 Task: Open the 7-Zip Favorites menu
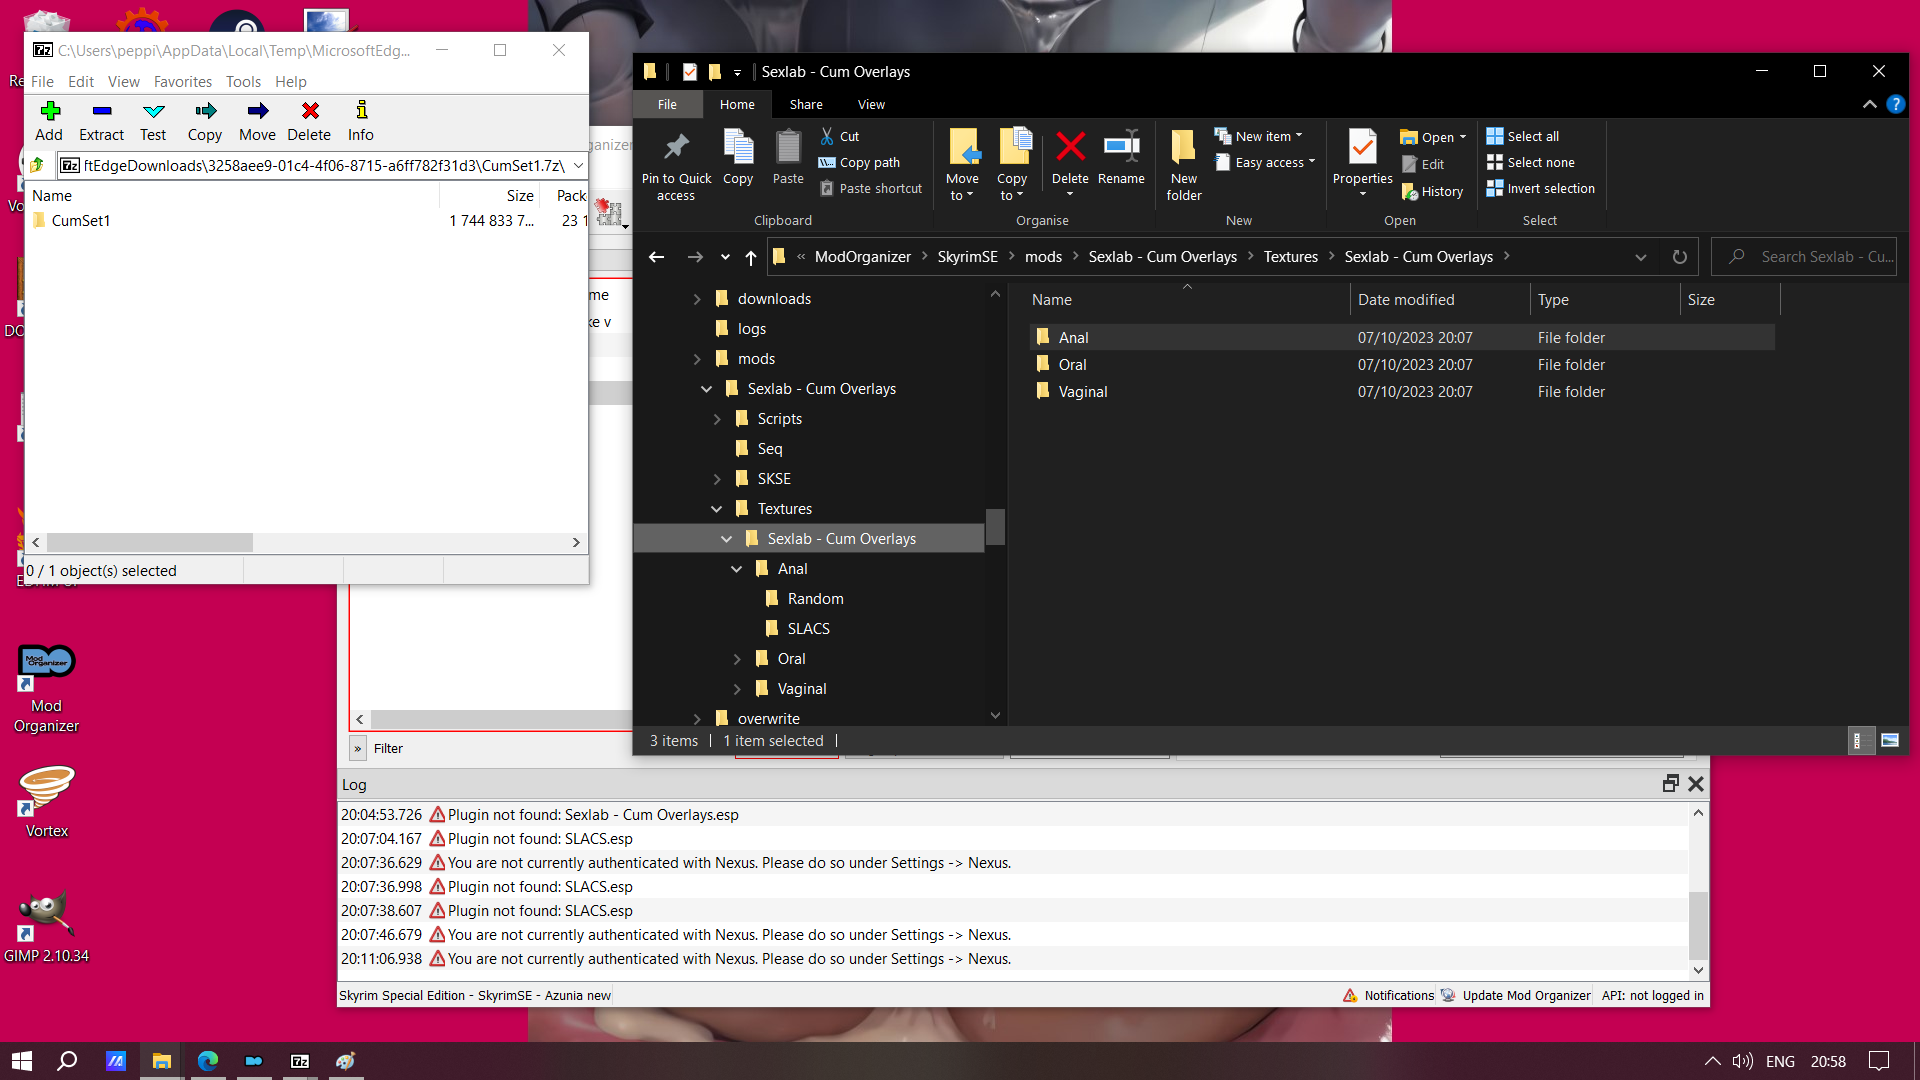tap(183, 82)
